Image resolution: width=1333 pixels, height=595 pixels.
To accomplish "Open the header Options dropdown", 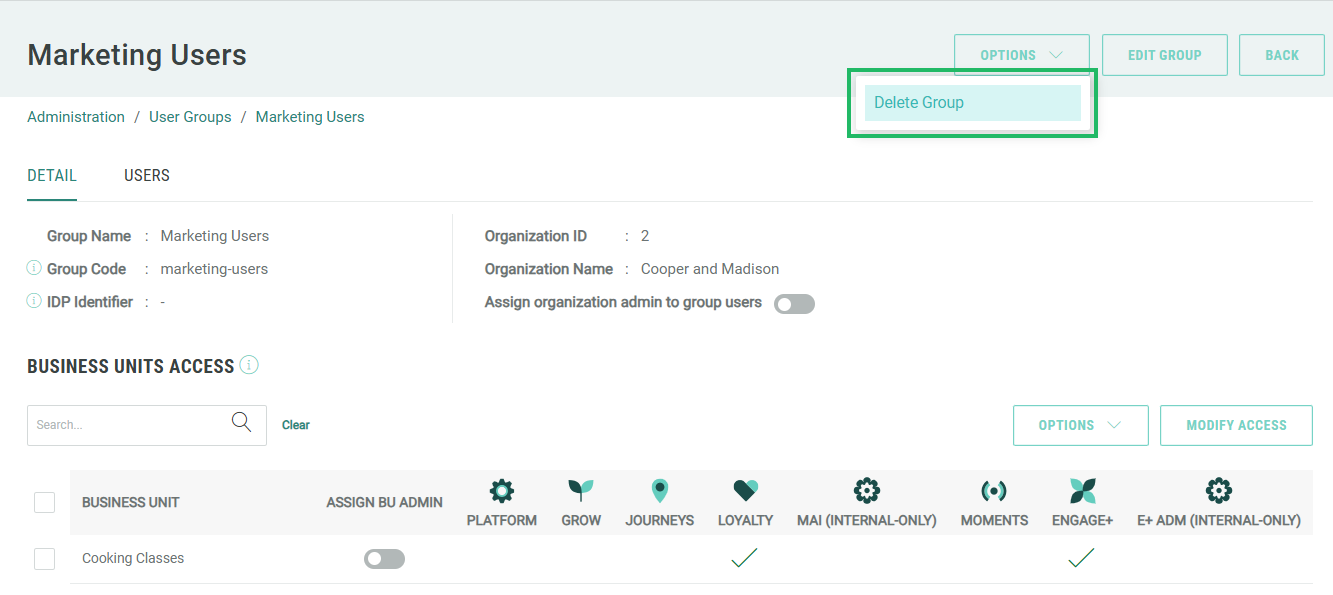I will click(1021, 55).
